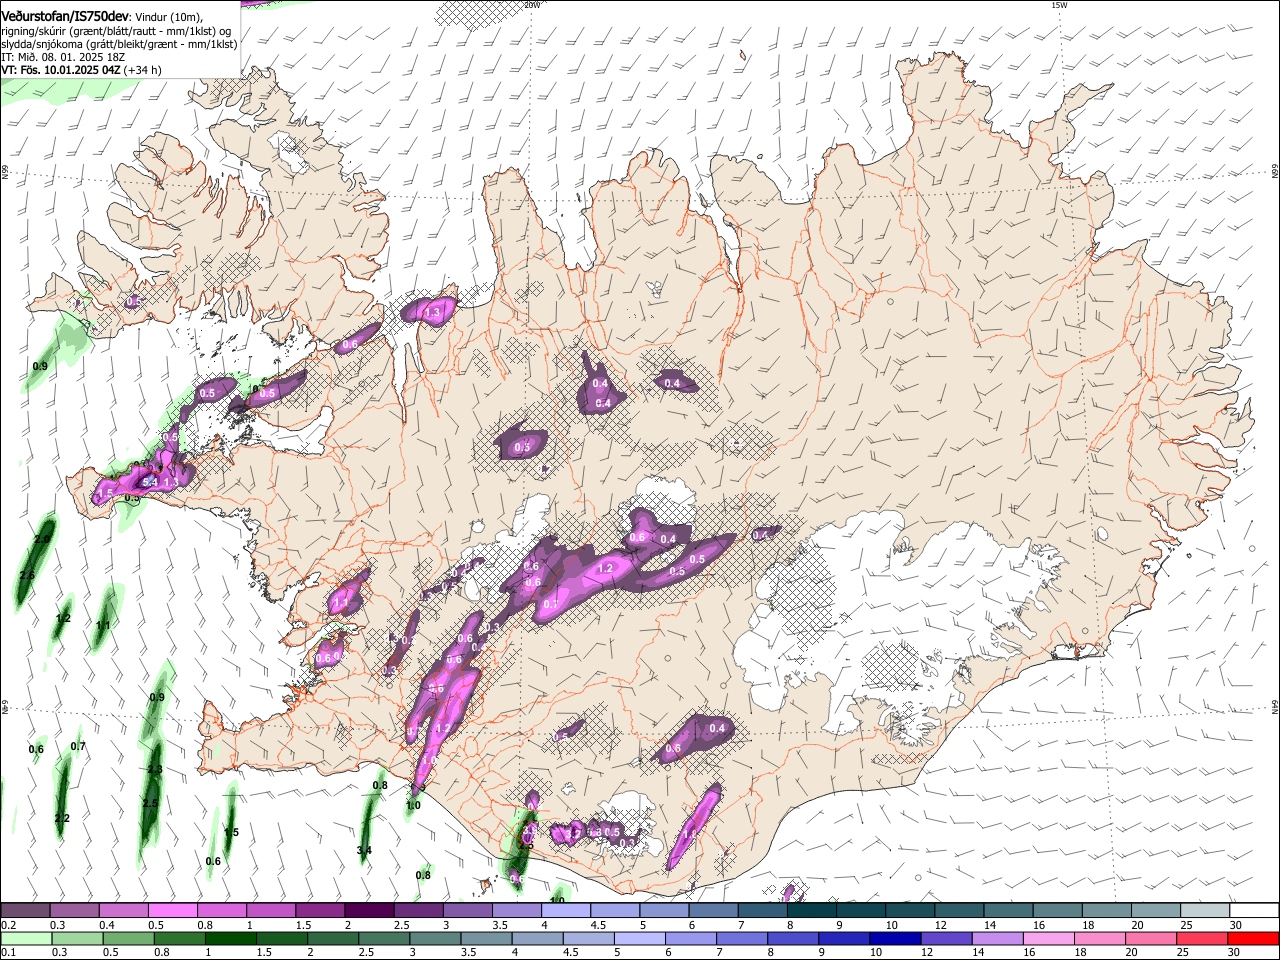Click the 'IT: Mið. 08. 01. 2025 18Z' line
Screen dimensions: 1280x960
pos(63,57)
